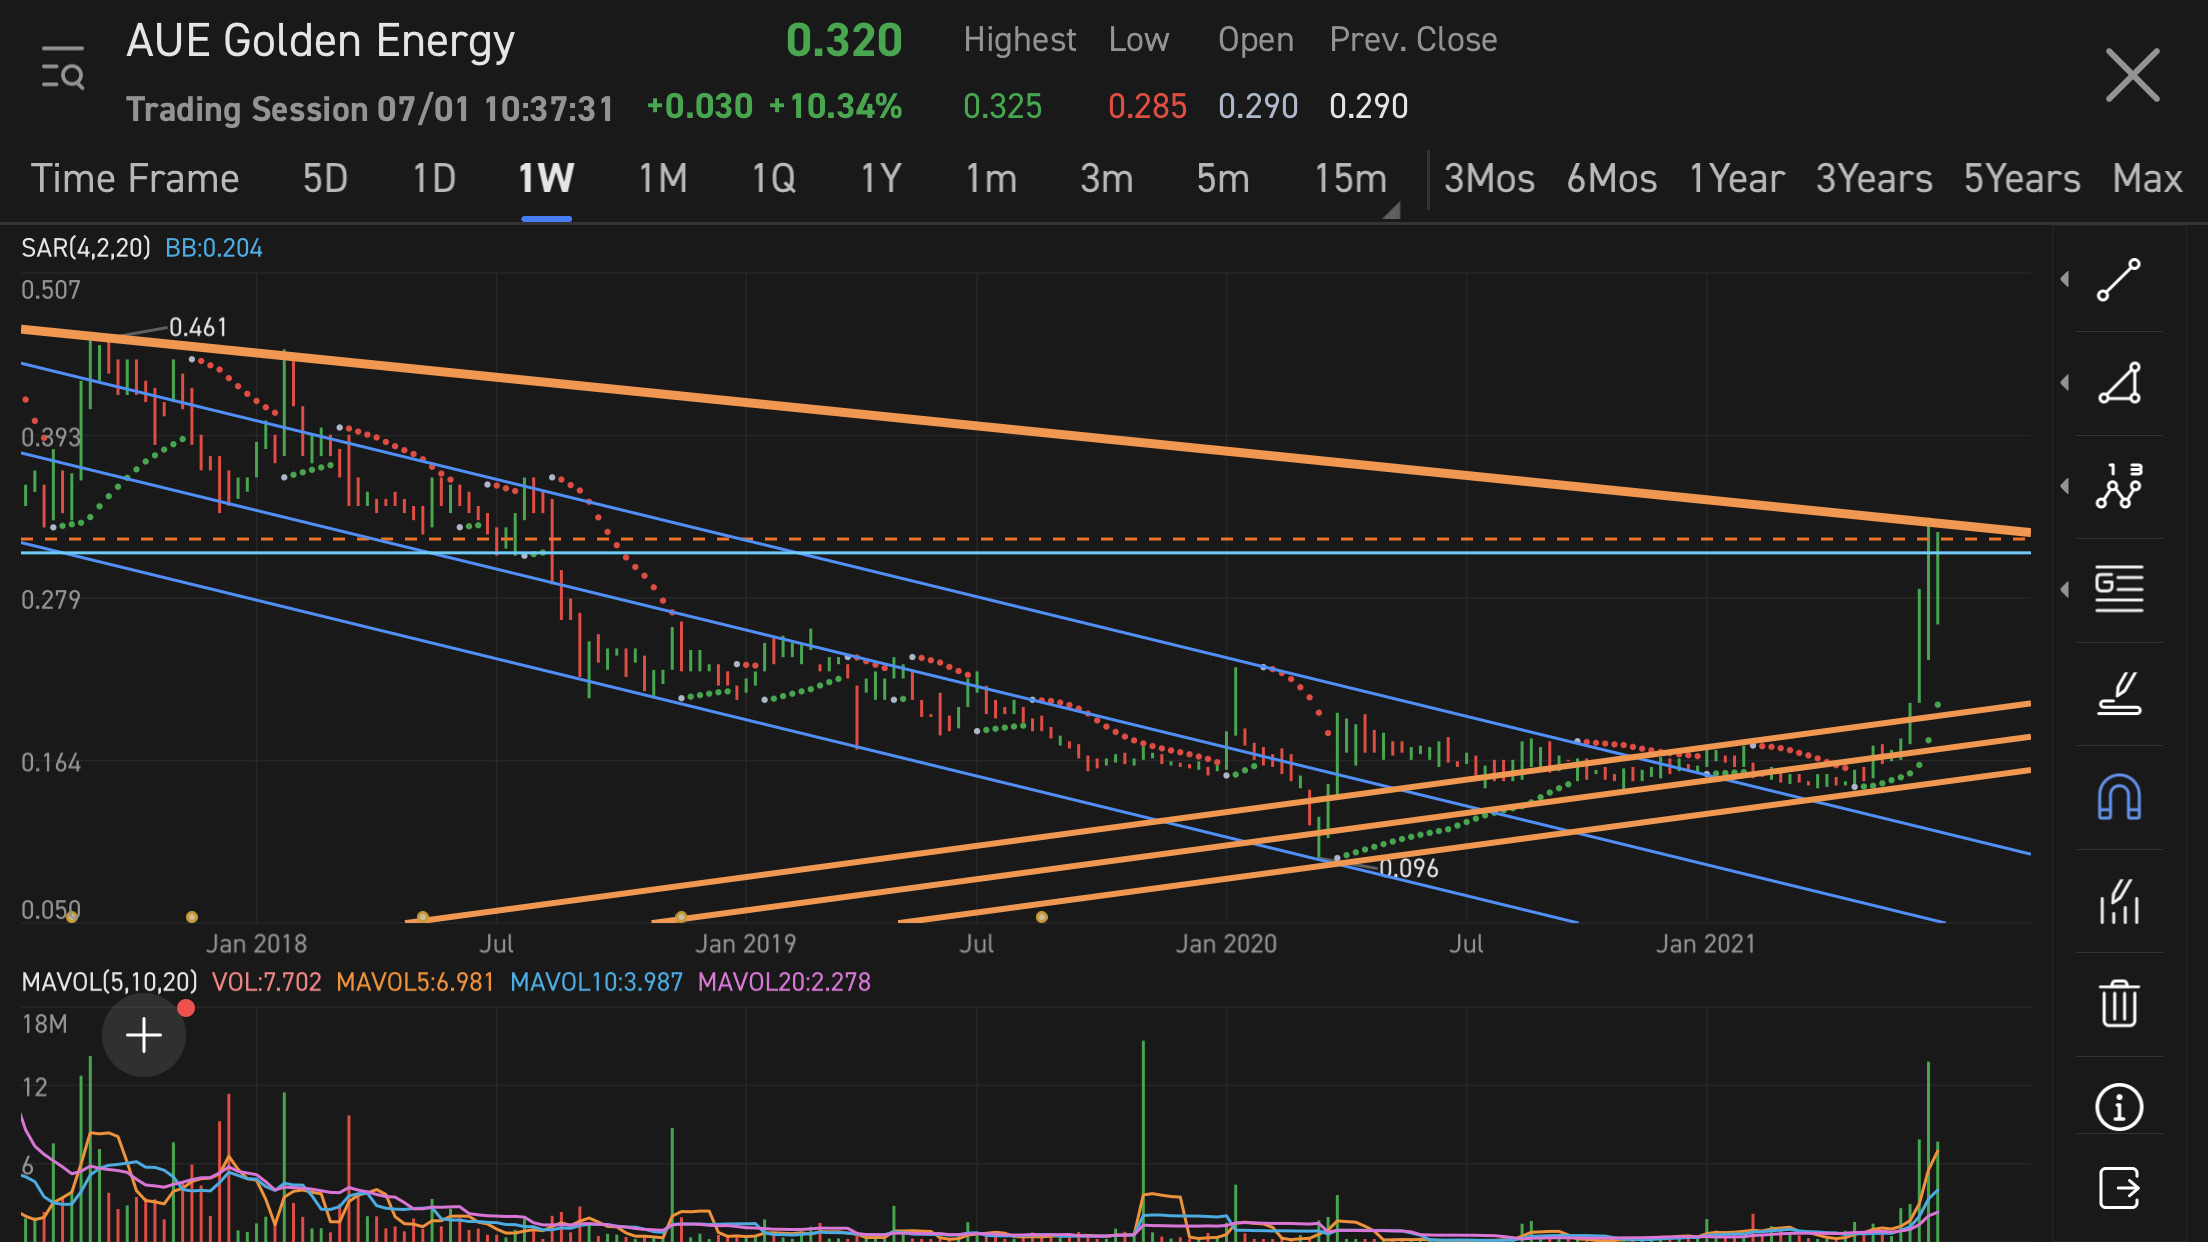Viewport: 2208px width, 1242px height.
Task: Set chart range to 5Years
Action: pyautogui.click(x=2022, y=179)
